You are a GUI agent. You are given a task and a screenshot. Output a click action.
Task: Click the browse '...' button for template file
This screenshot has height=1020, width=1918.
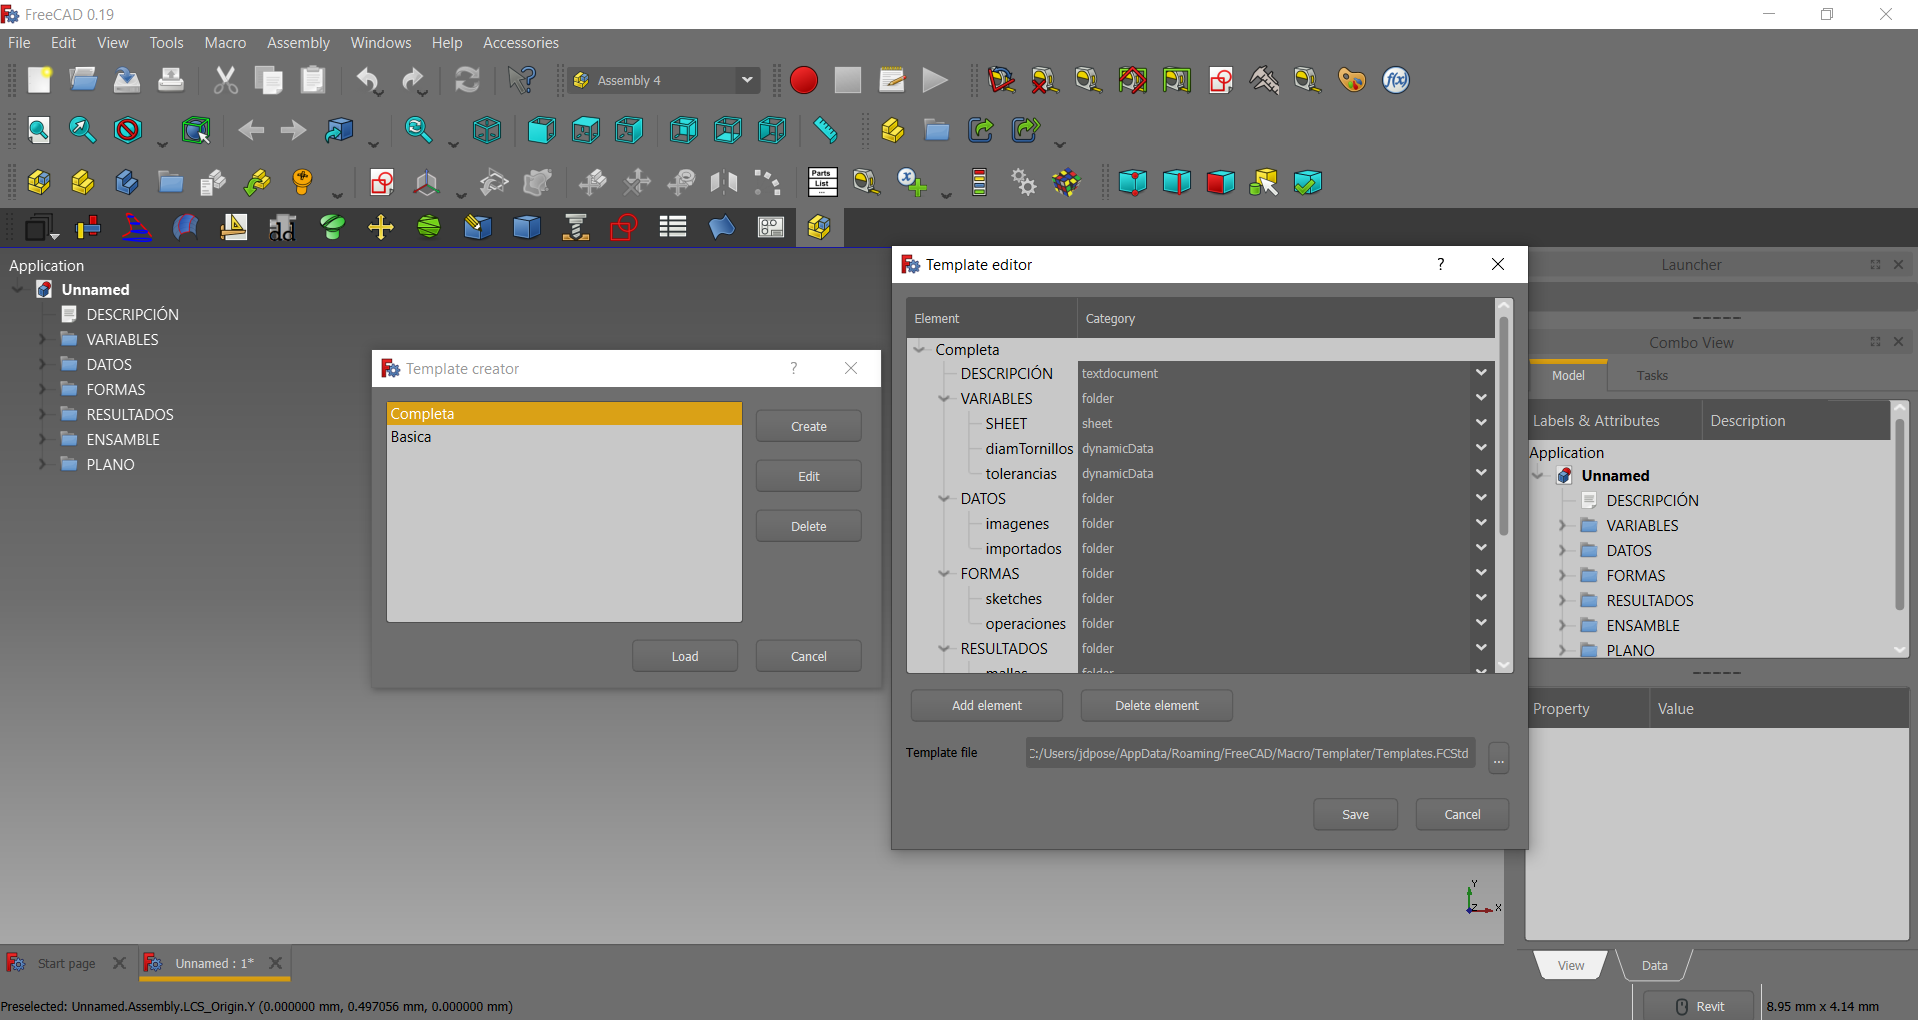pyautogui.click(x=1498, y=757)
